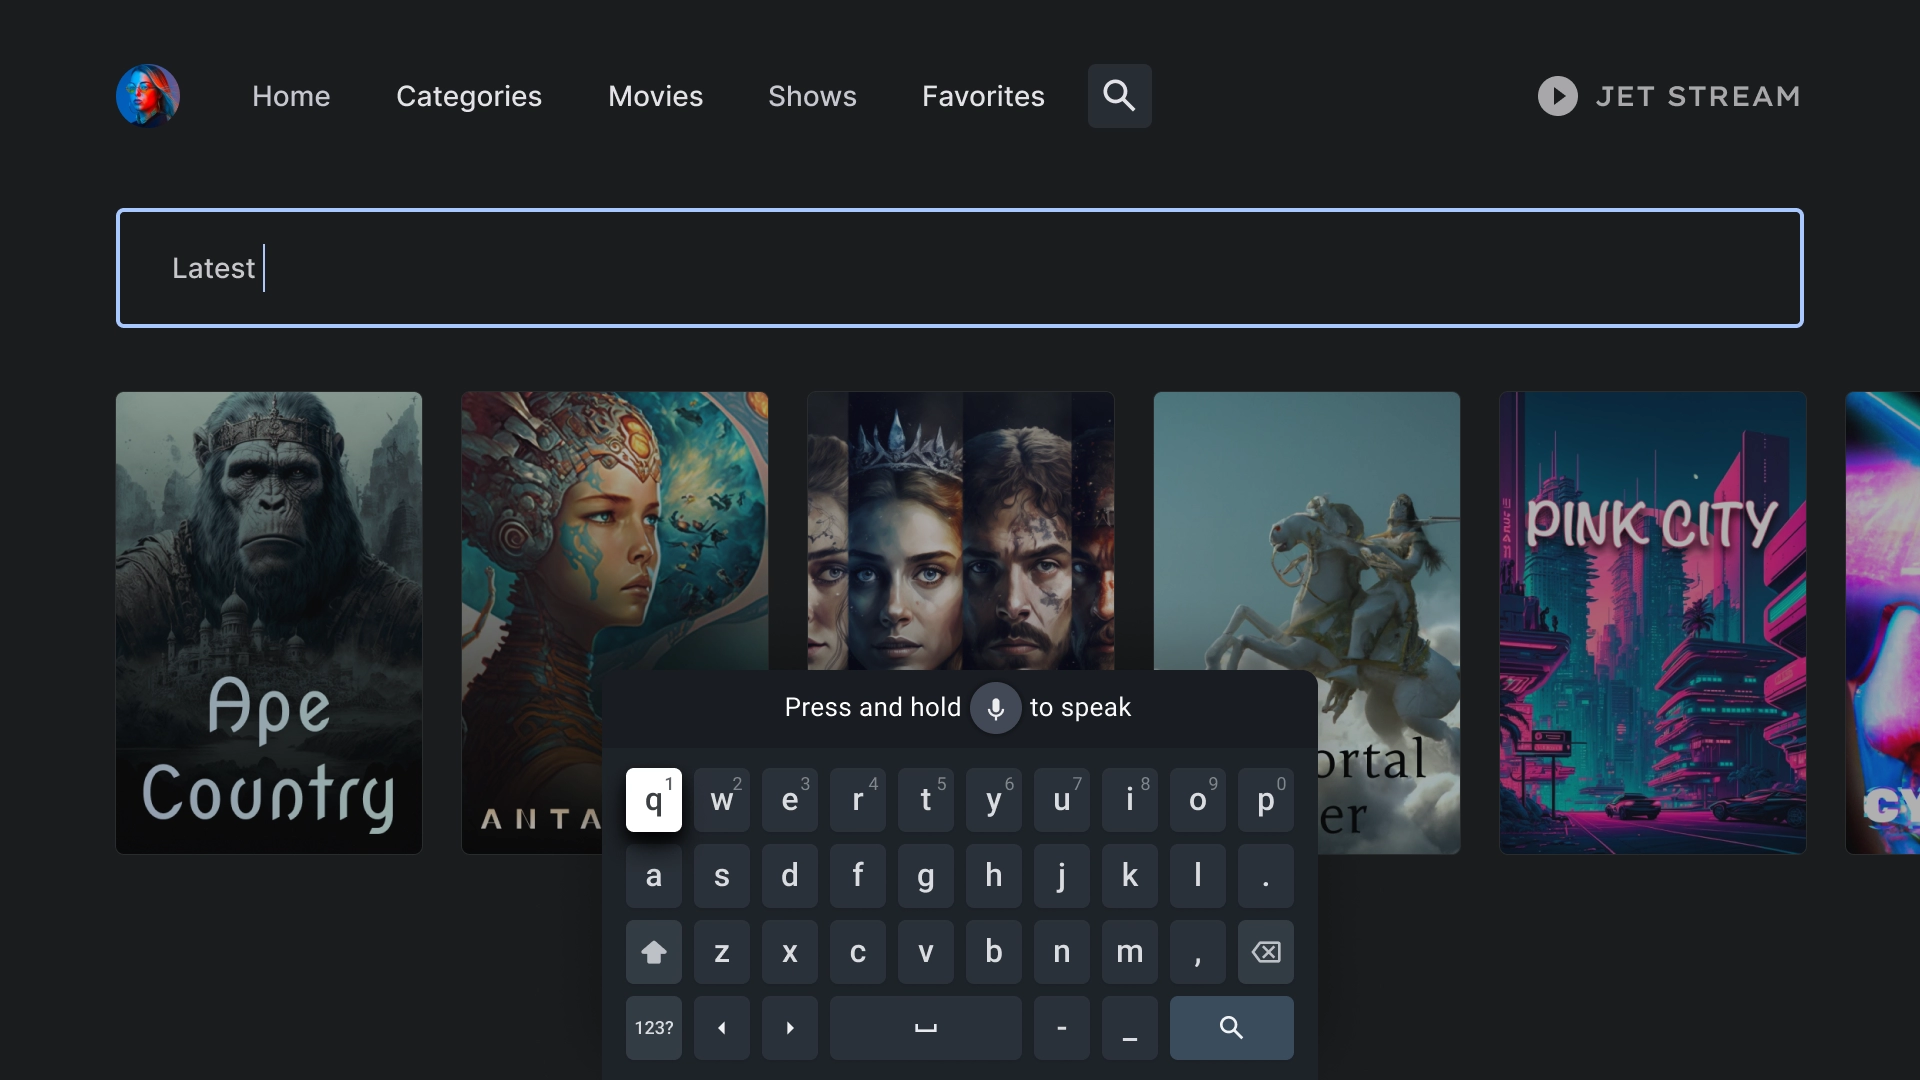The image size is (1920, 1080).
Task: Open the Categories navigation tab
Action: pyautogui.click(x=469, y=95)
